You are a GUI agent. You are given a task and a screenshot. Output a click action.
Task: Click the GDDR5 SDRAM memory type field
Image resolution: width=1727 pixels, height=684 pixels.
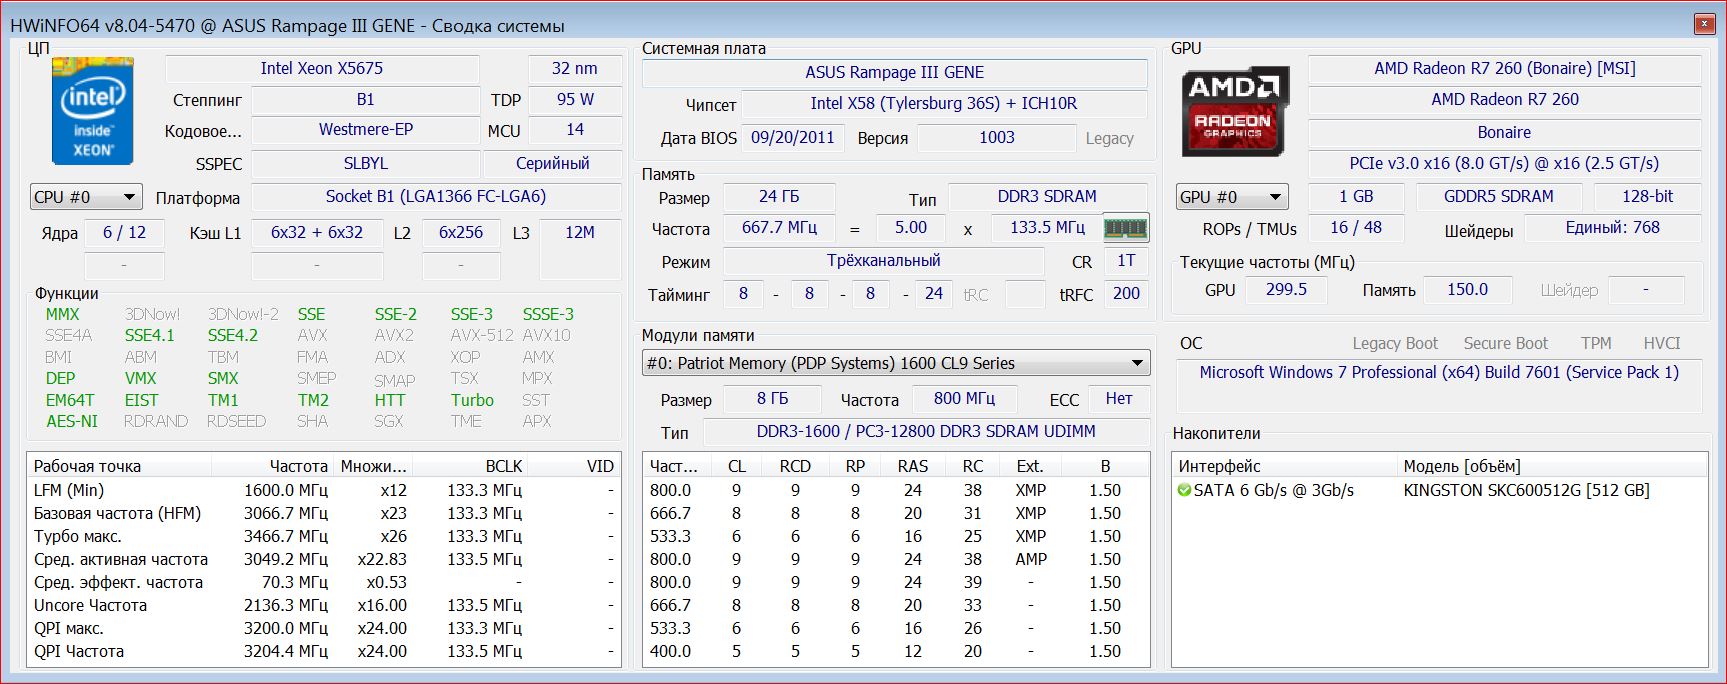[1499, 196]
